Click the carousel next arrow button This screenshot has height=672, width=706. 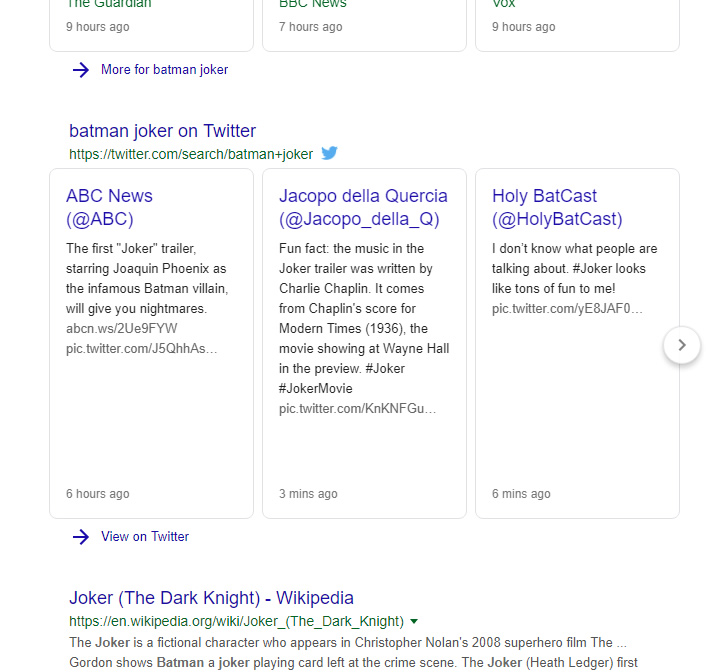(x=682, y=345)
